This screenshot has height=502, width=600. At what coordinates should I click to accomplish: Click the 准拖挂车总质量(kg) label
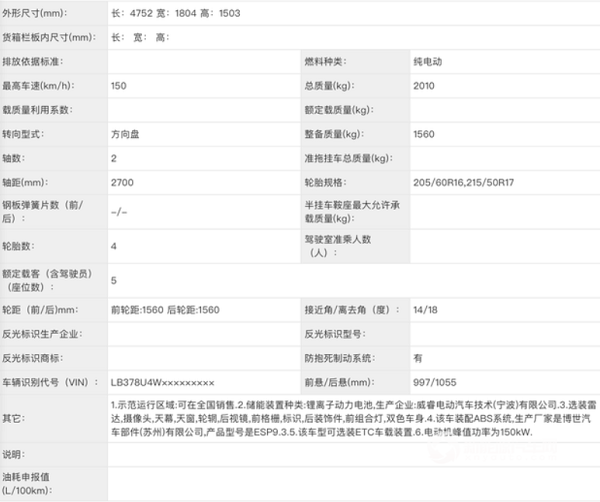pos(349,158)
